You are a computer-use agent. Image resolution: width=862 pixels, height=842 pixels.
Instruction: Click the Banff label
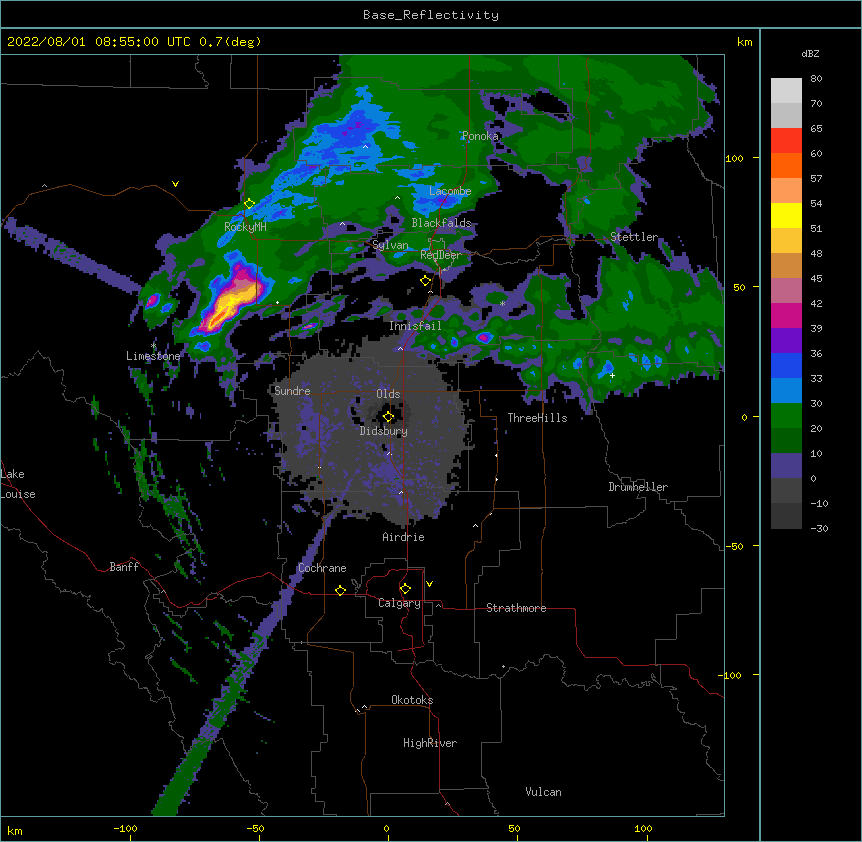pyautogui.click(x=124, y=567)
